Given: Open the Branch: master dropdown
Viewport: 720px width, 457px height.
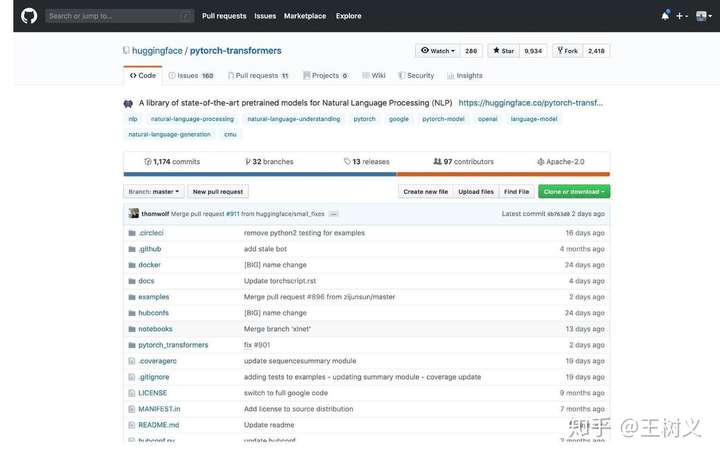Looking at the screenshot, I should coord(153,192).
